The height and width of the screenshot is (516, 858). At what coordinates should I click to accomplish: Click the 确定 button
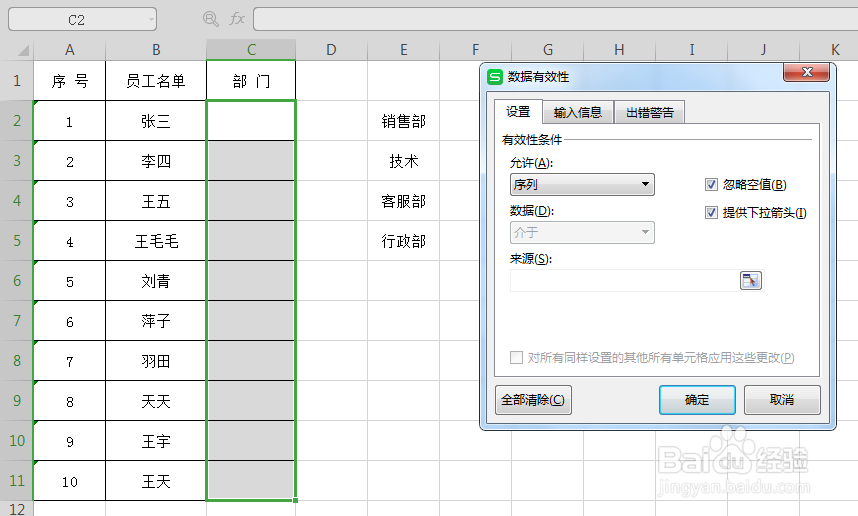tap(697, 400)
